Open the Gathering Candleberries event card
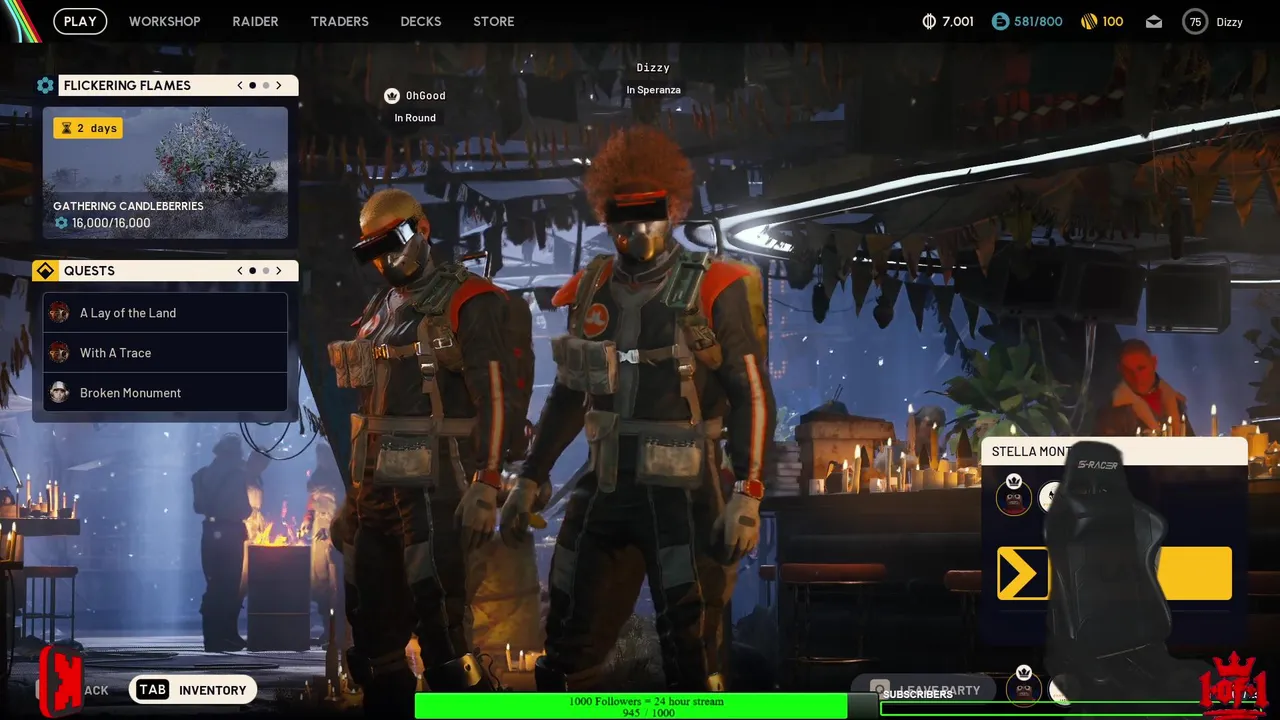The width and height of the screenshot is (1280, 720). click(165, 173)
